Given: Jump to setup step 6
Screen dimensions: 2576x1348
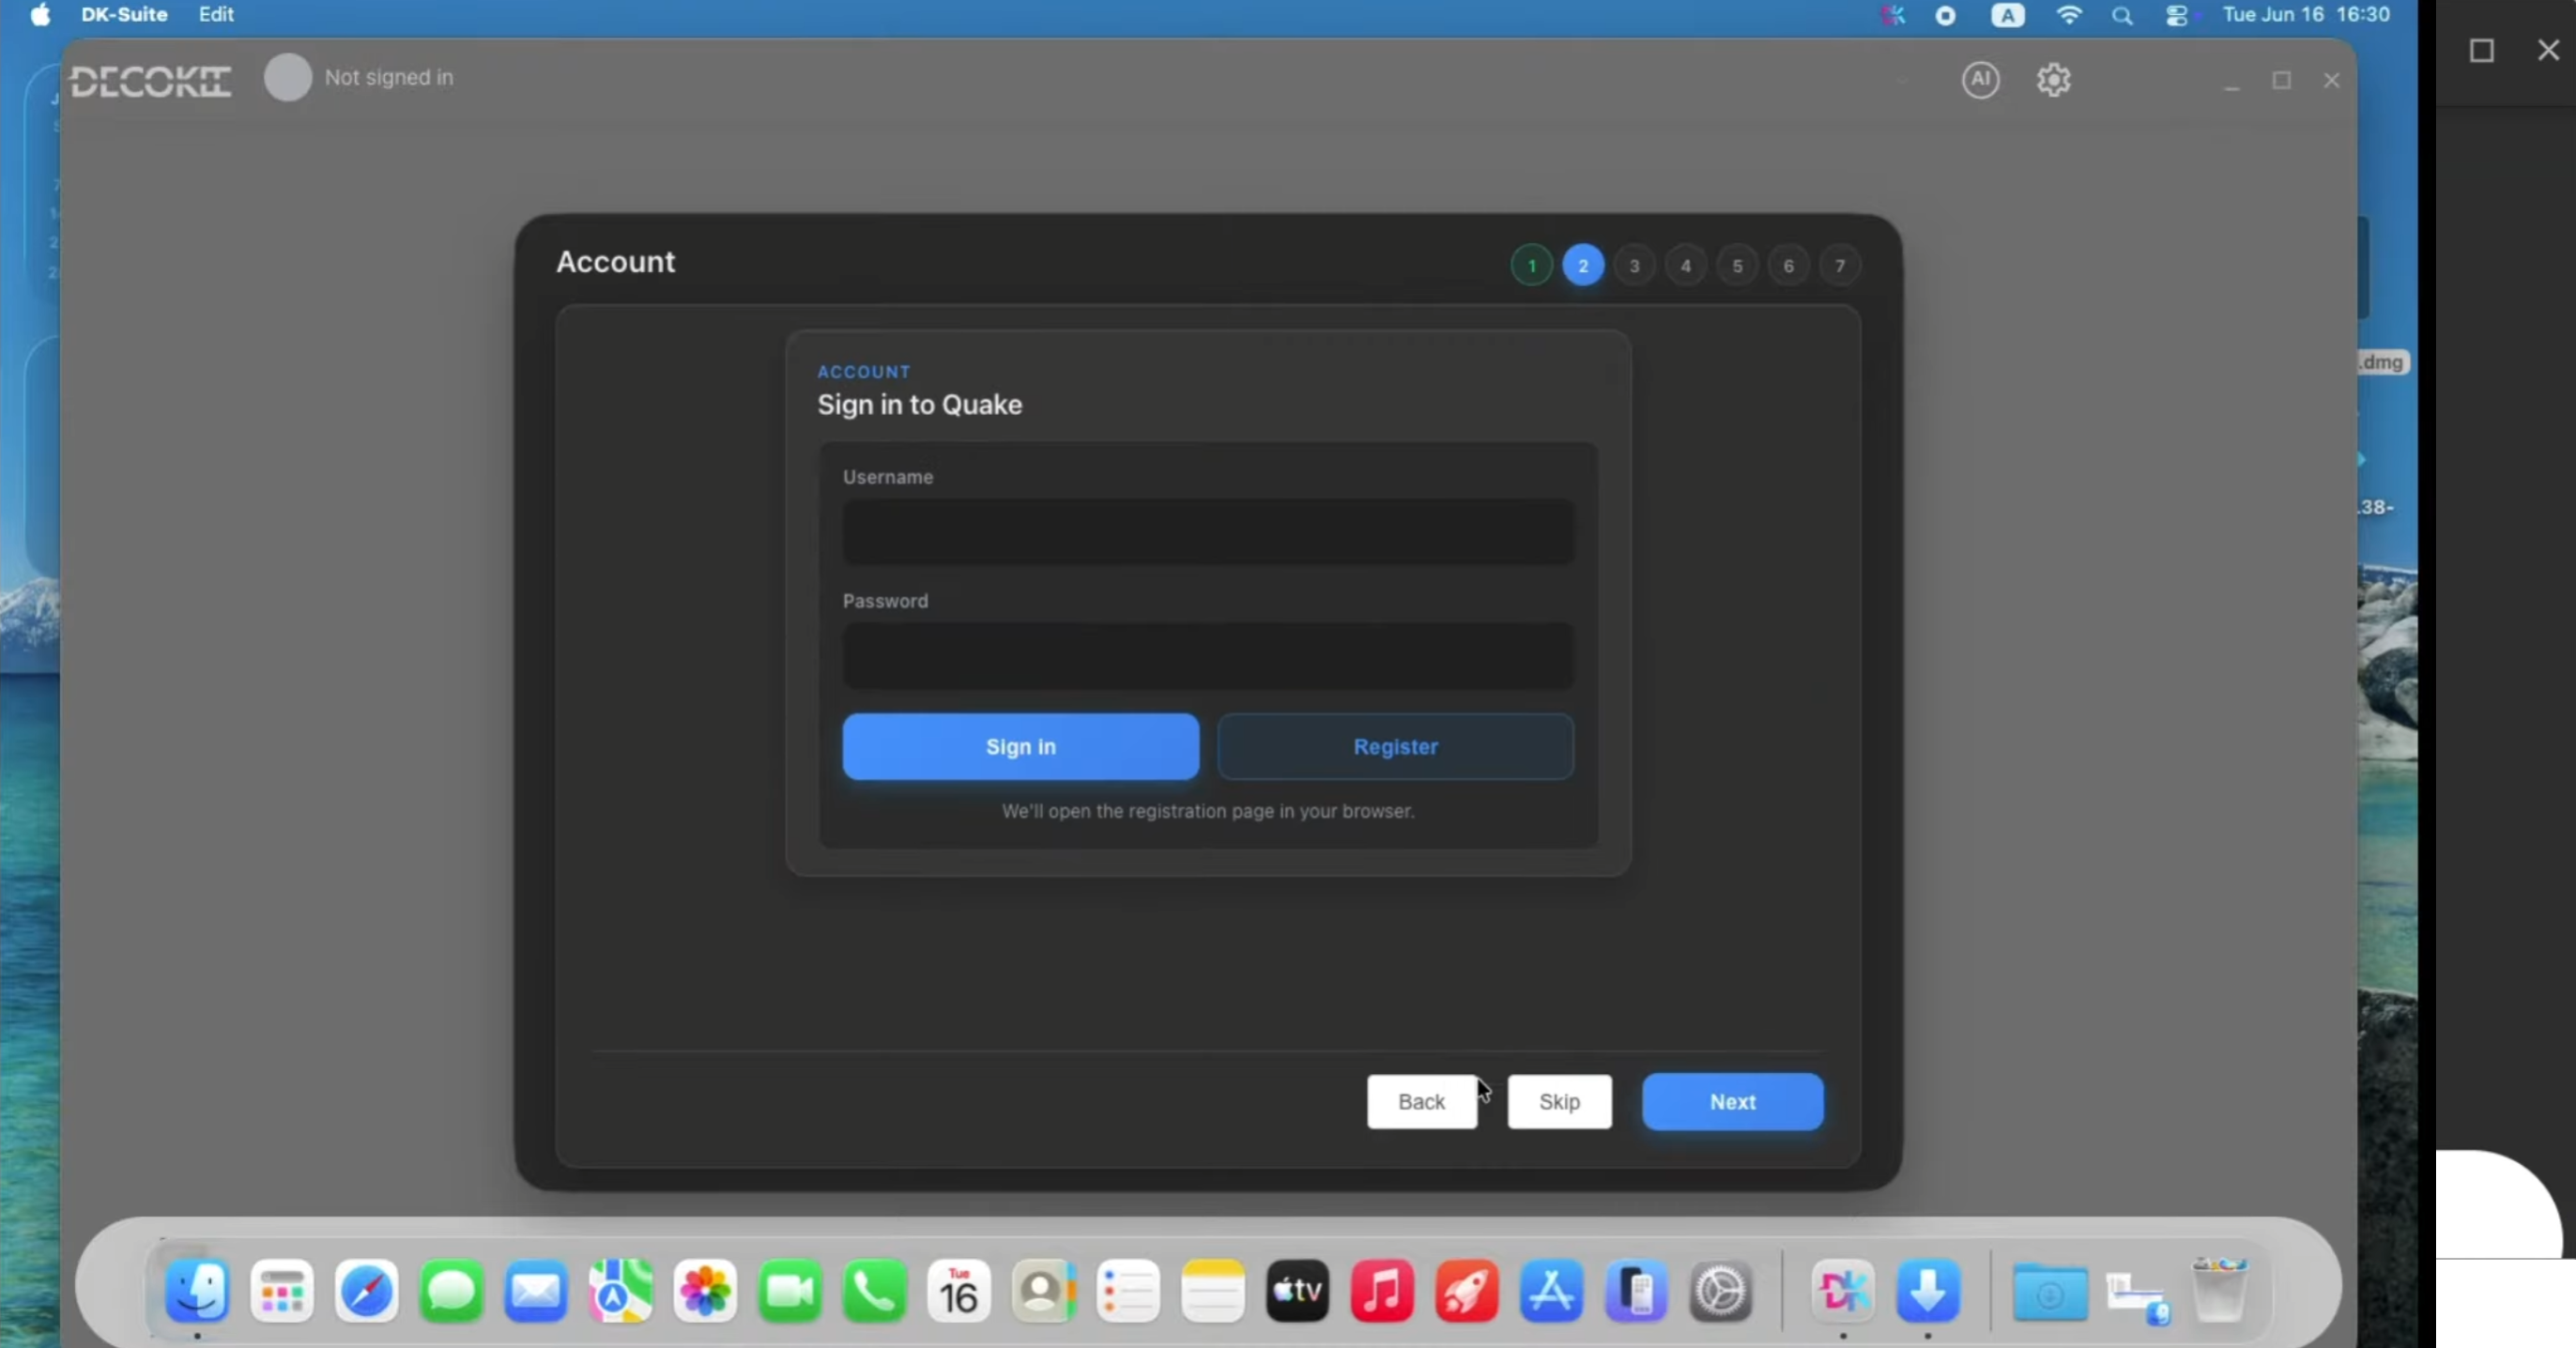Looking at the screenshot, I should 1788,266.
